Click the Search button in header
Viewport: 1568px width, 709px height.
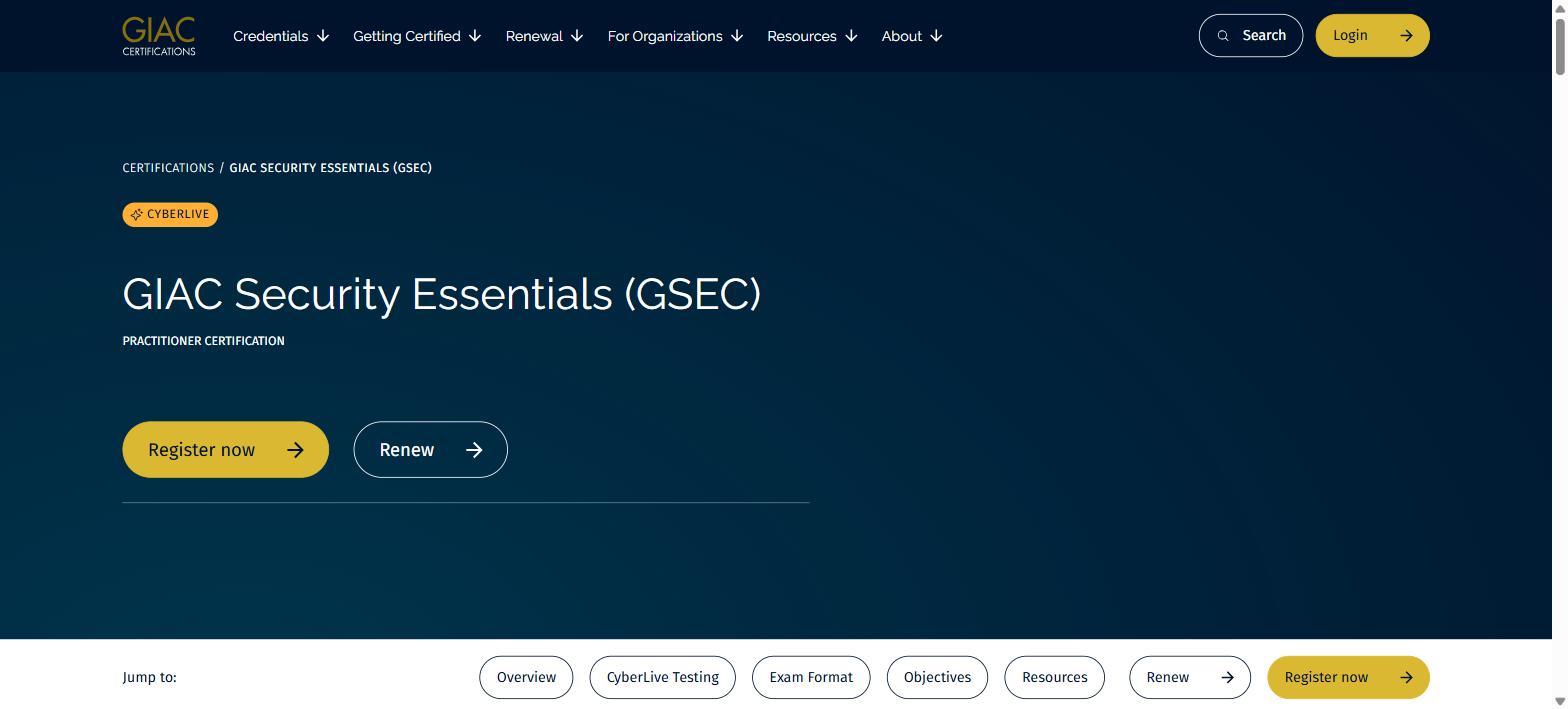tap(1251, 35)
